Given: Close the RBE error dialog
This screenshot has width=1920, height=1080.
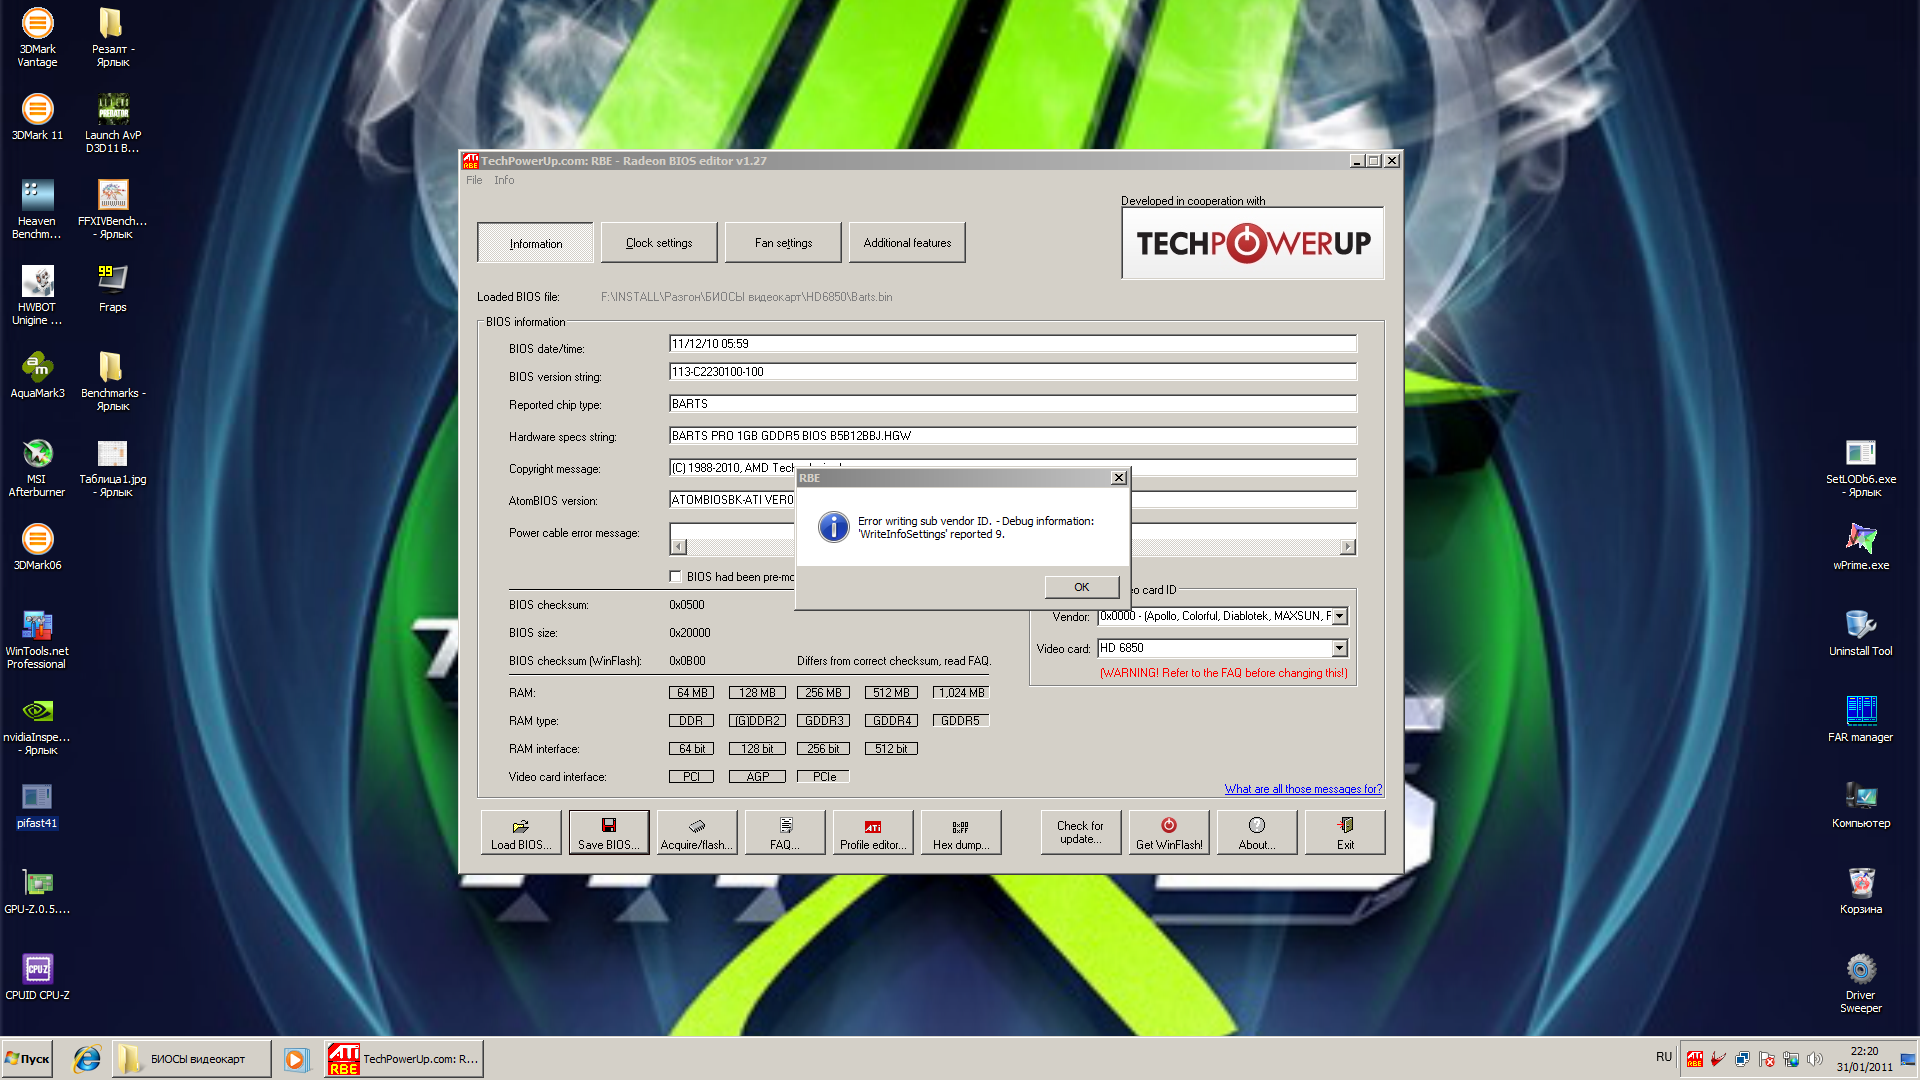Looking at the screenshot, I should [x=1119, y=478].
